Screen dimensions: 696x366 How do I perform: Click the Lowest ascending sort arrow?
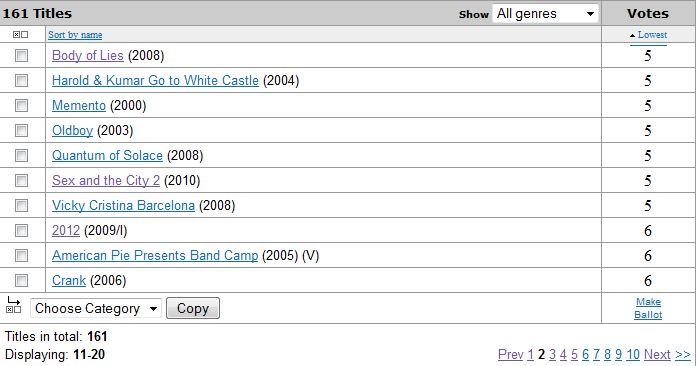pos(633,35)
